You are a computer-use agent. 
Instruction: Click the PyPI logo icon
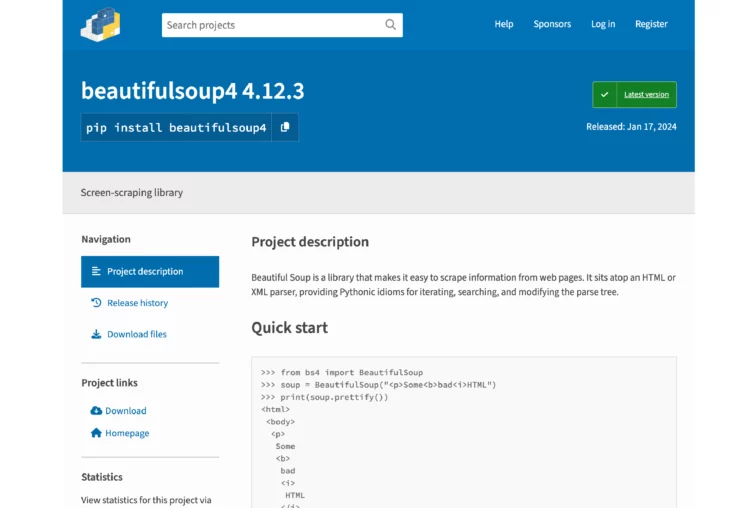(x=100, y=24)
